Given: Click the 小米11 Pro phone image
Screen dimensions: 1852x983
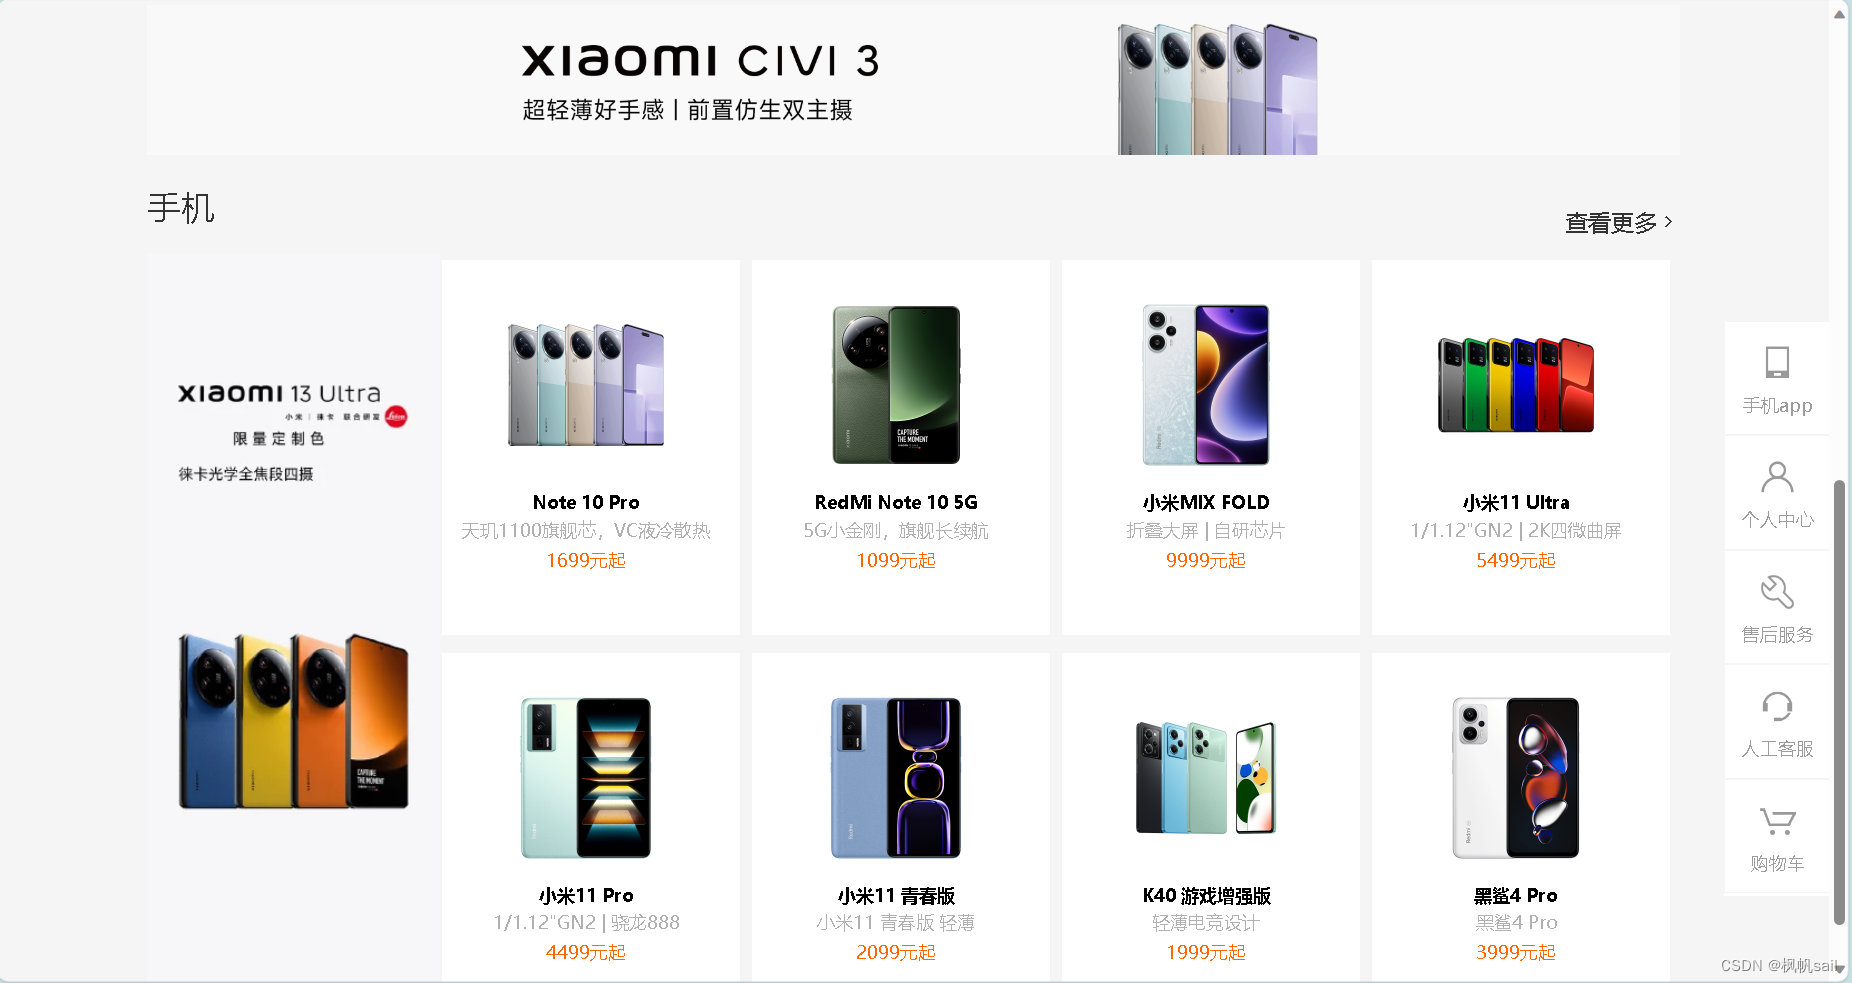Looking at the screenshot, I should pos(586,777).
